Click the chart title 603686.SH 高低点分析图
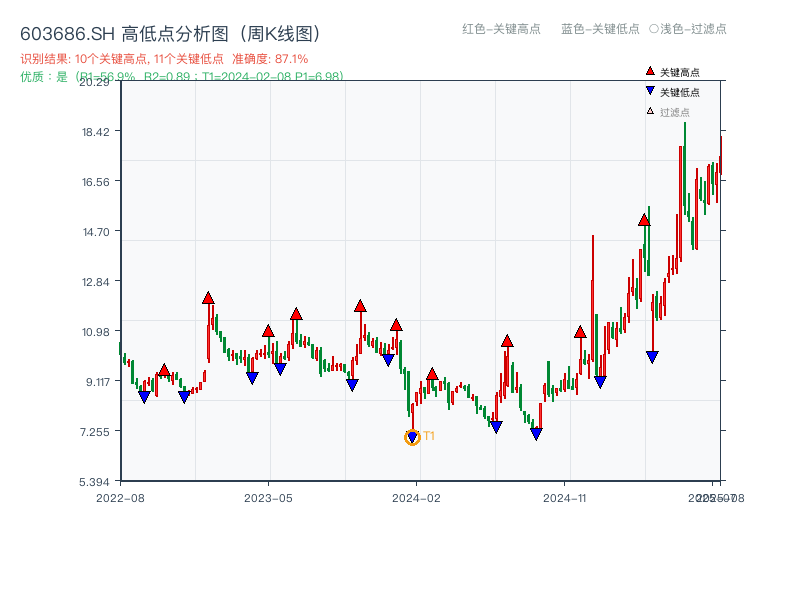This screenshot has width=800, height=600. [171, 34]
